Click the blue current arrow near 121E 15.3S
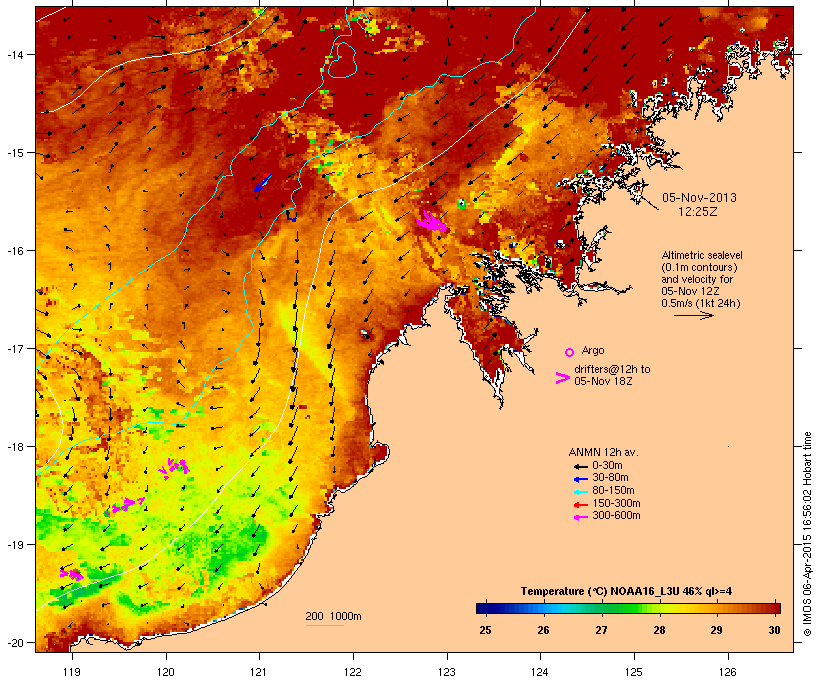 (263, 183)
